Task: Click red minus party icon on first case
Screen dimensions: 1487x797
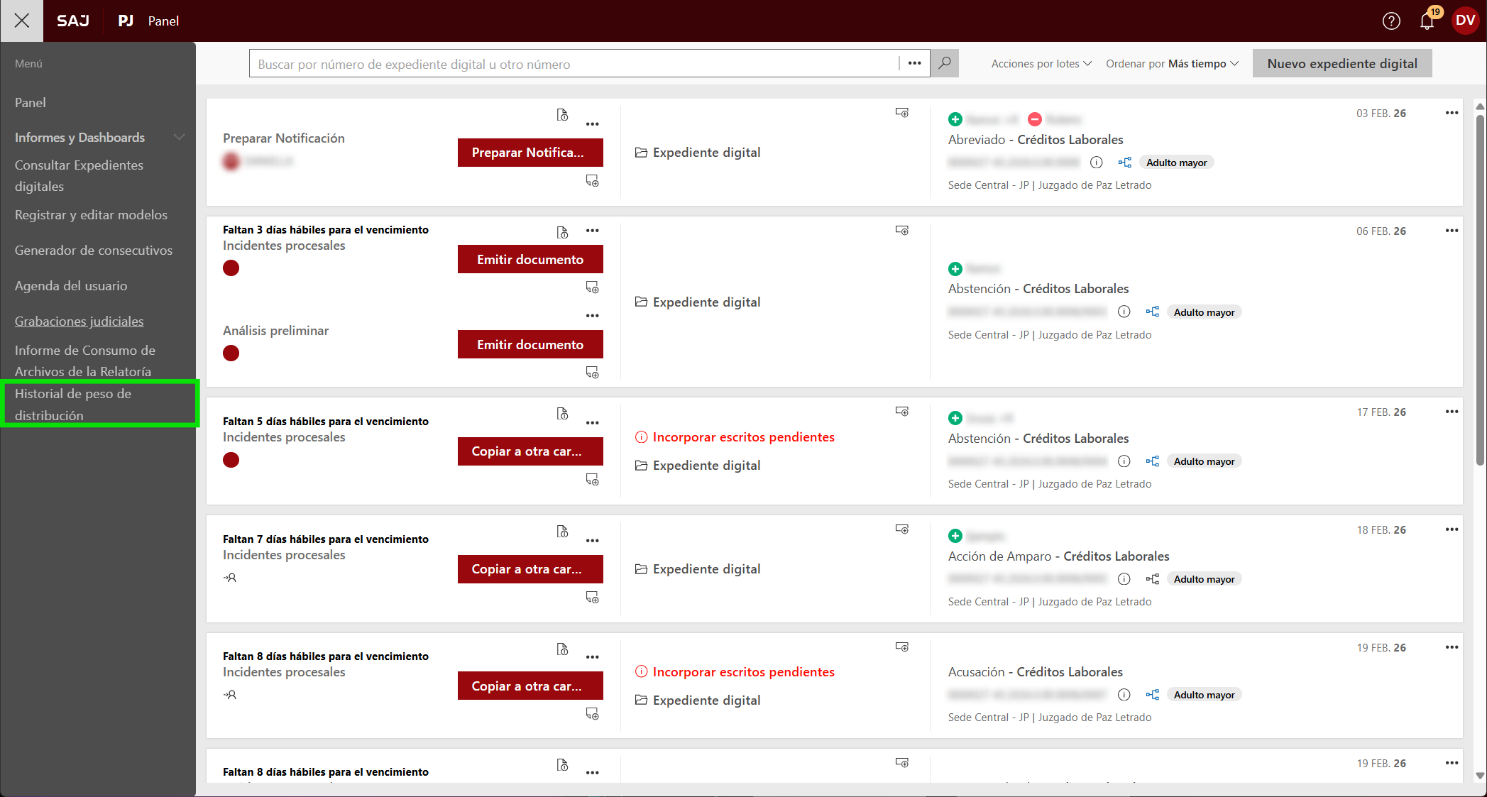Action: click(1035, 119)
